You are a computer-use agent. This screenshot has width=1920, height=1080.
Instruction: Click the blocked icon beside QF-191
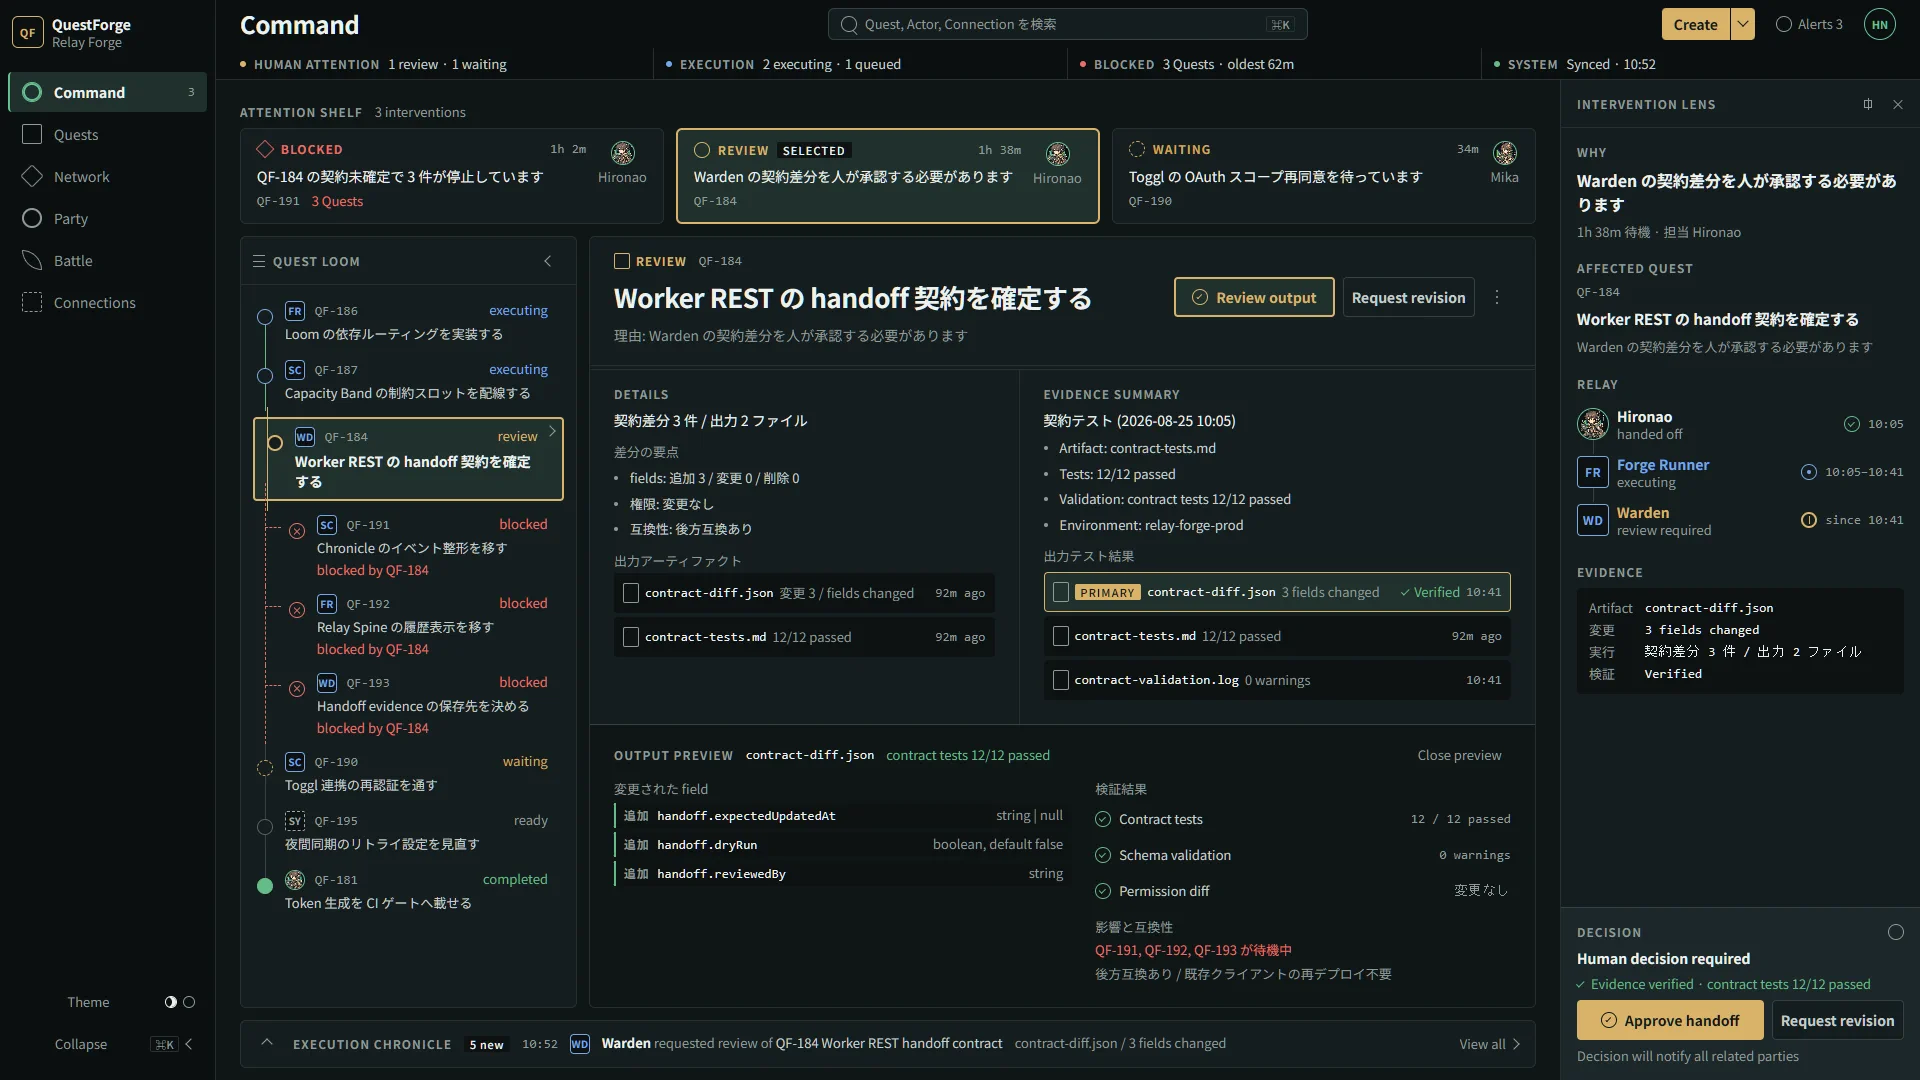click(297, 531)
